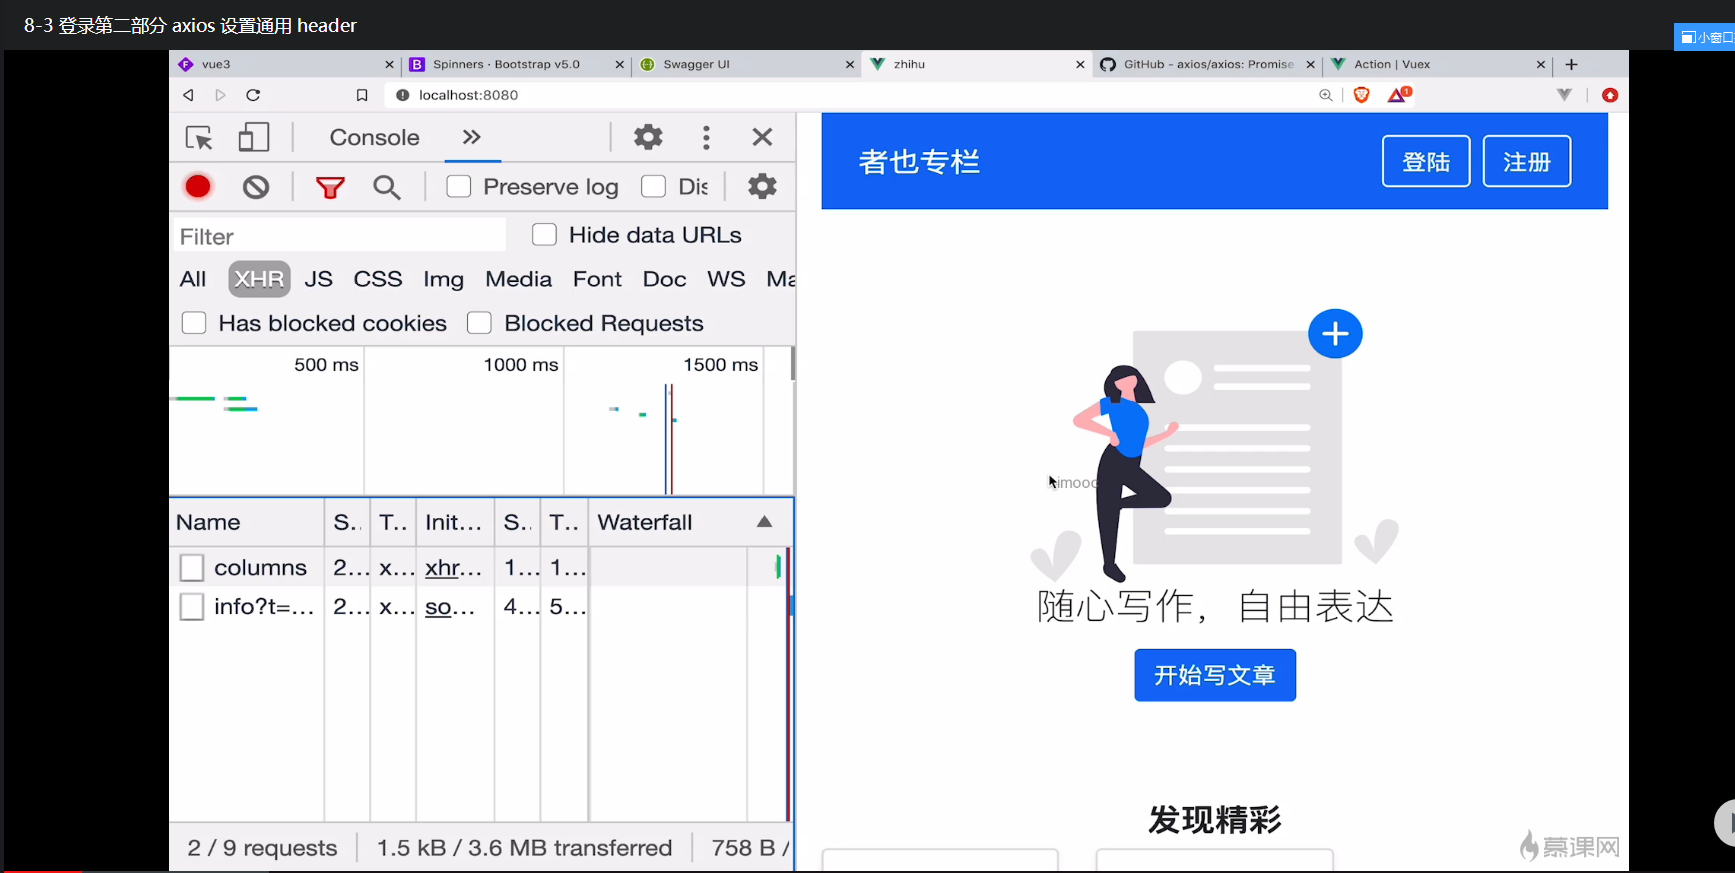Select the Img filter type
The height and width of the screenshot is (873, 1735).
(443, 279)
